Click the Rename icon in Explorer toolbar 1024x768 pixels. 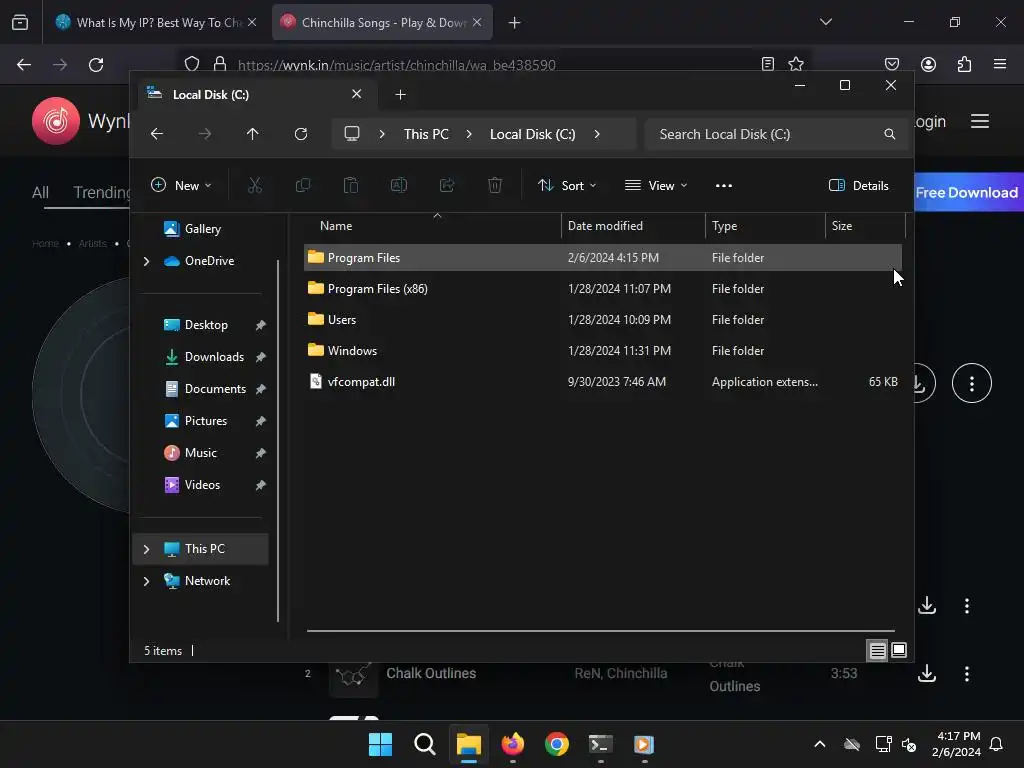click(x=398, y=185)
